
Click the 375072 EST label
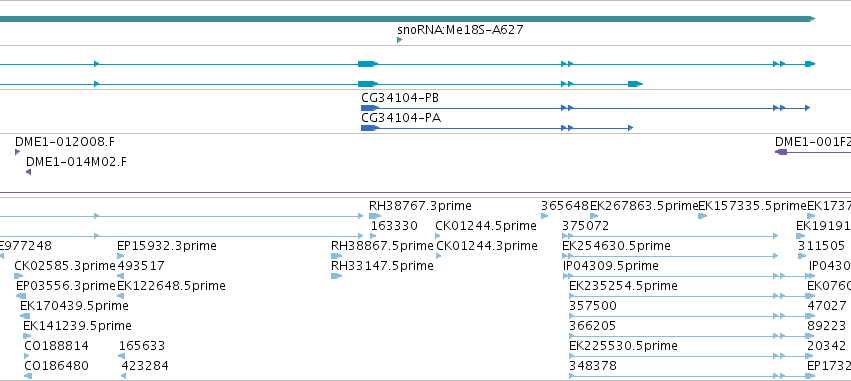[586, 226]
